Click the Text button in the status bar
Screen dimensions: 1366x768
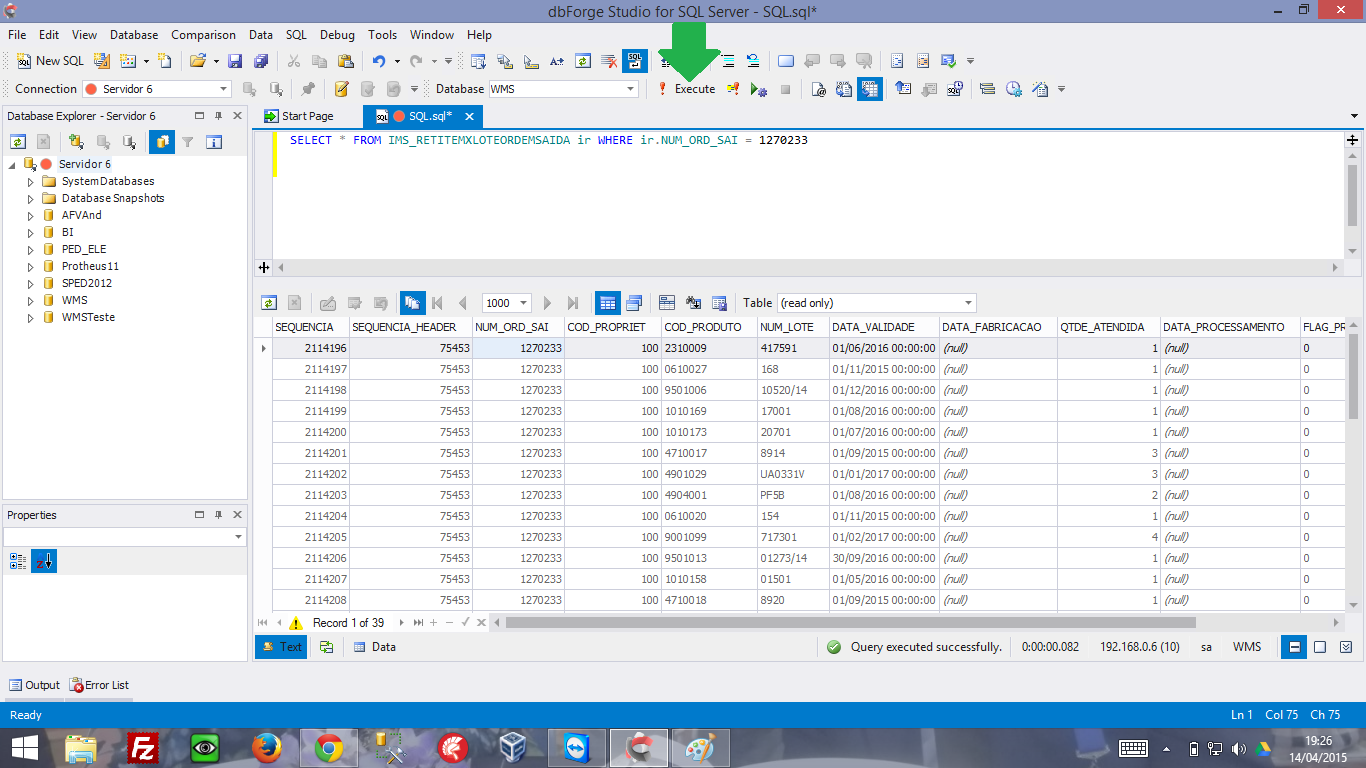coord(281,646)
